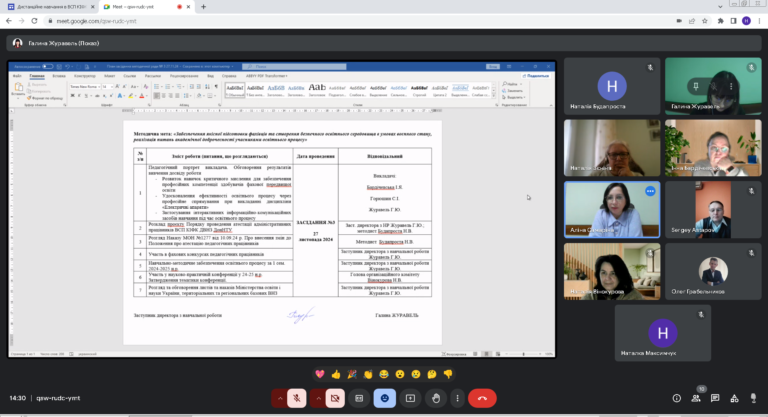This screenshot has height=417, width=768.
Task: Send the laughing tears reaction
Action: click(384, 374)
